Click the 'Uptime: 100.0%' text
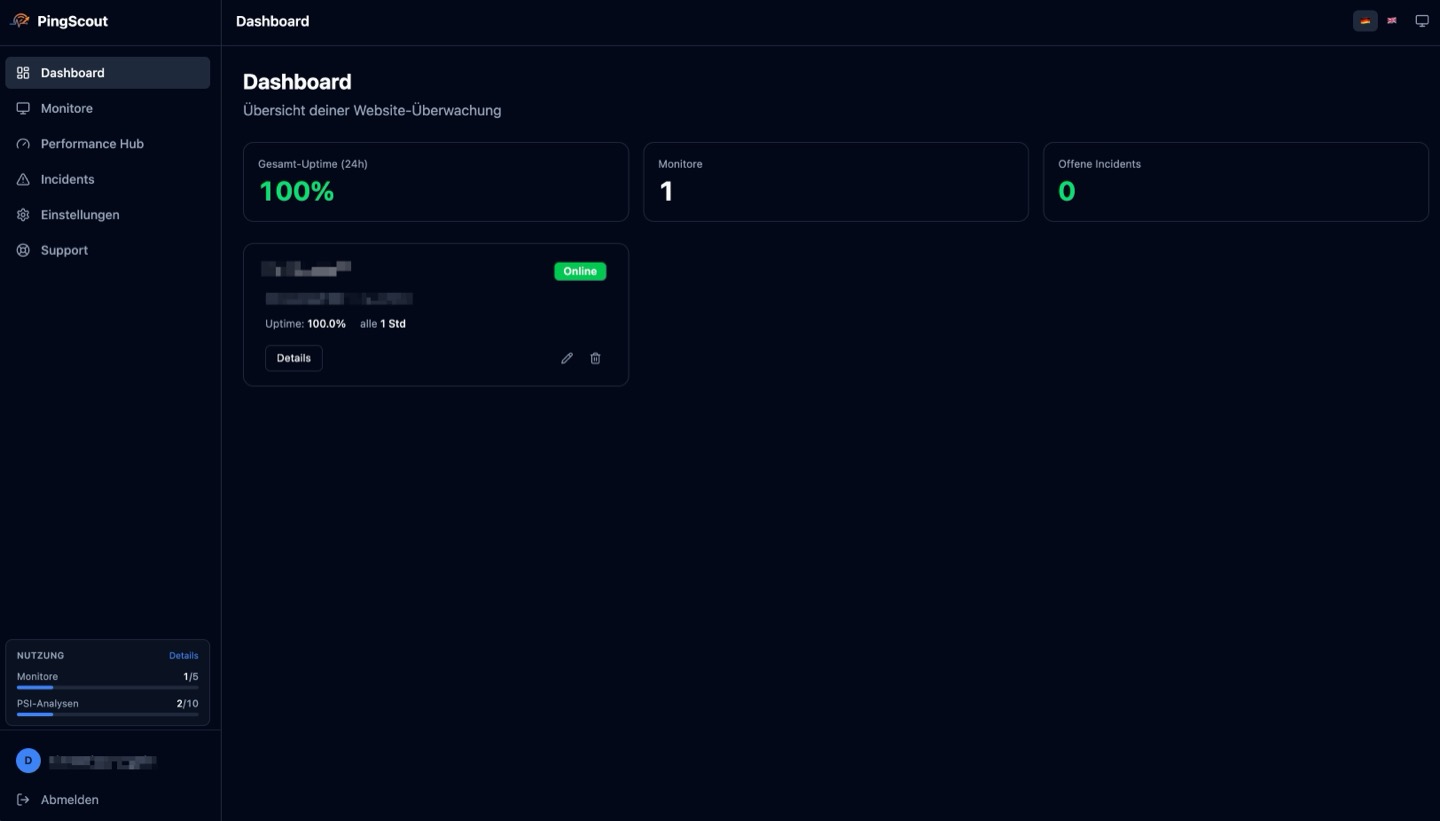The height and width of the screenshot is (821, 1440). [x=306, y=324]
